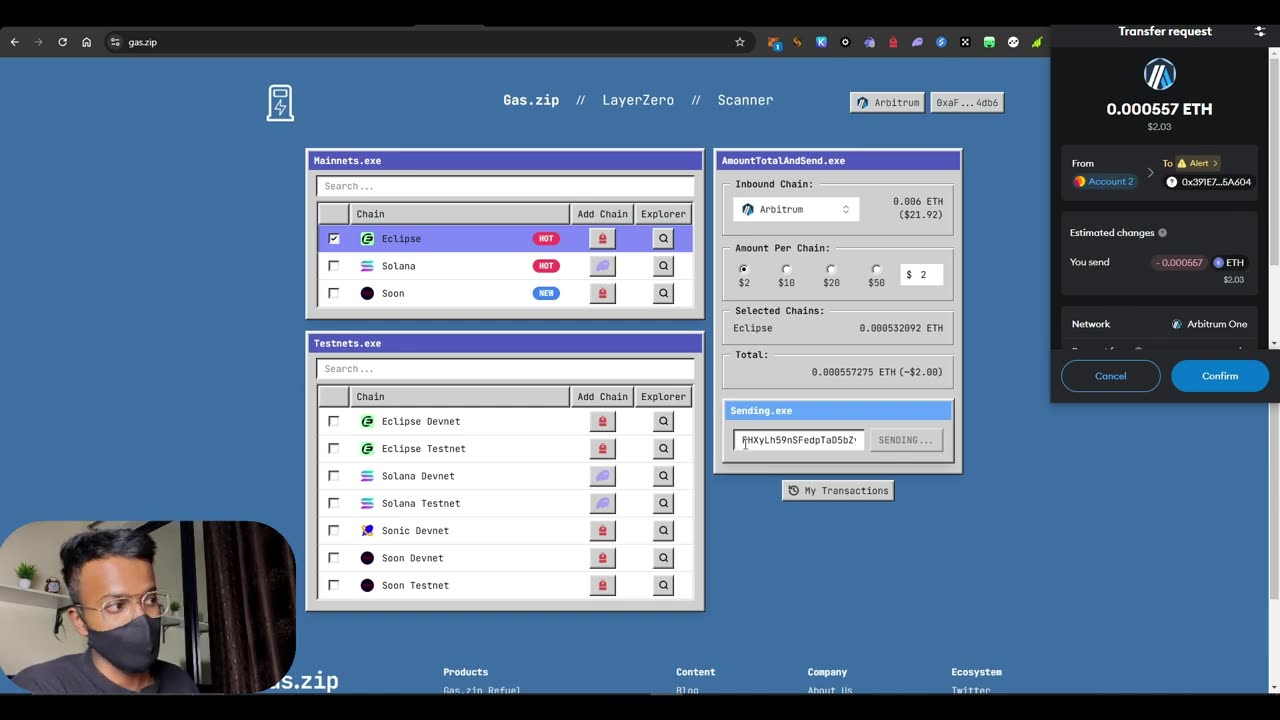Viewport: 1280px width, 720px height.
Task: Check the Soon Testnet checkbox
Action: coord(334,585)
